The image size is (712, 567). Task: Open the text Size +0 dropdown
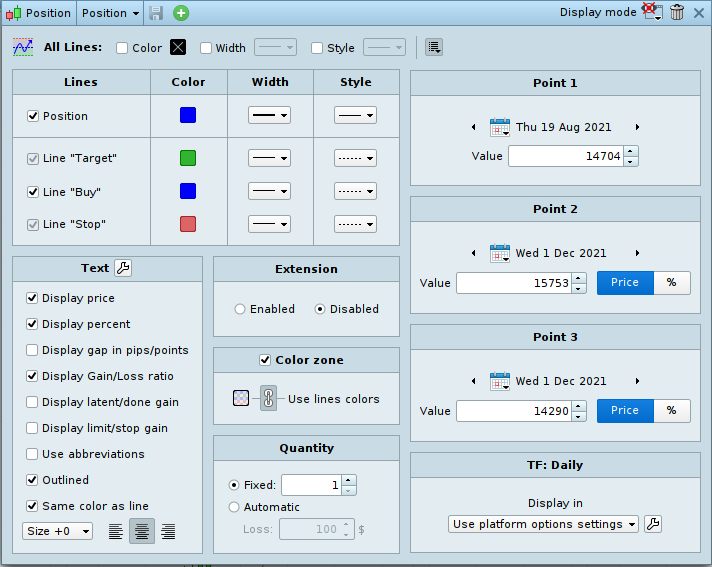coord(57,531)
